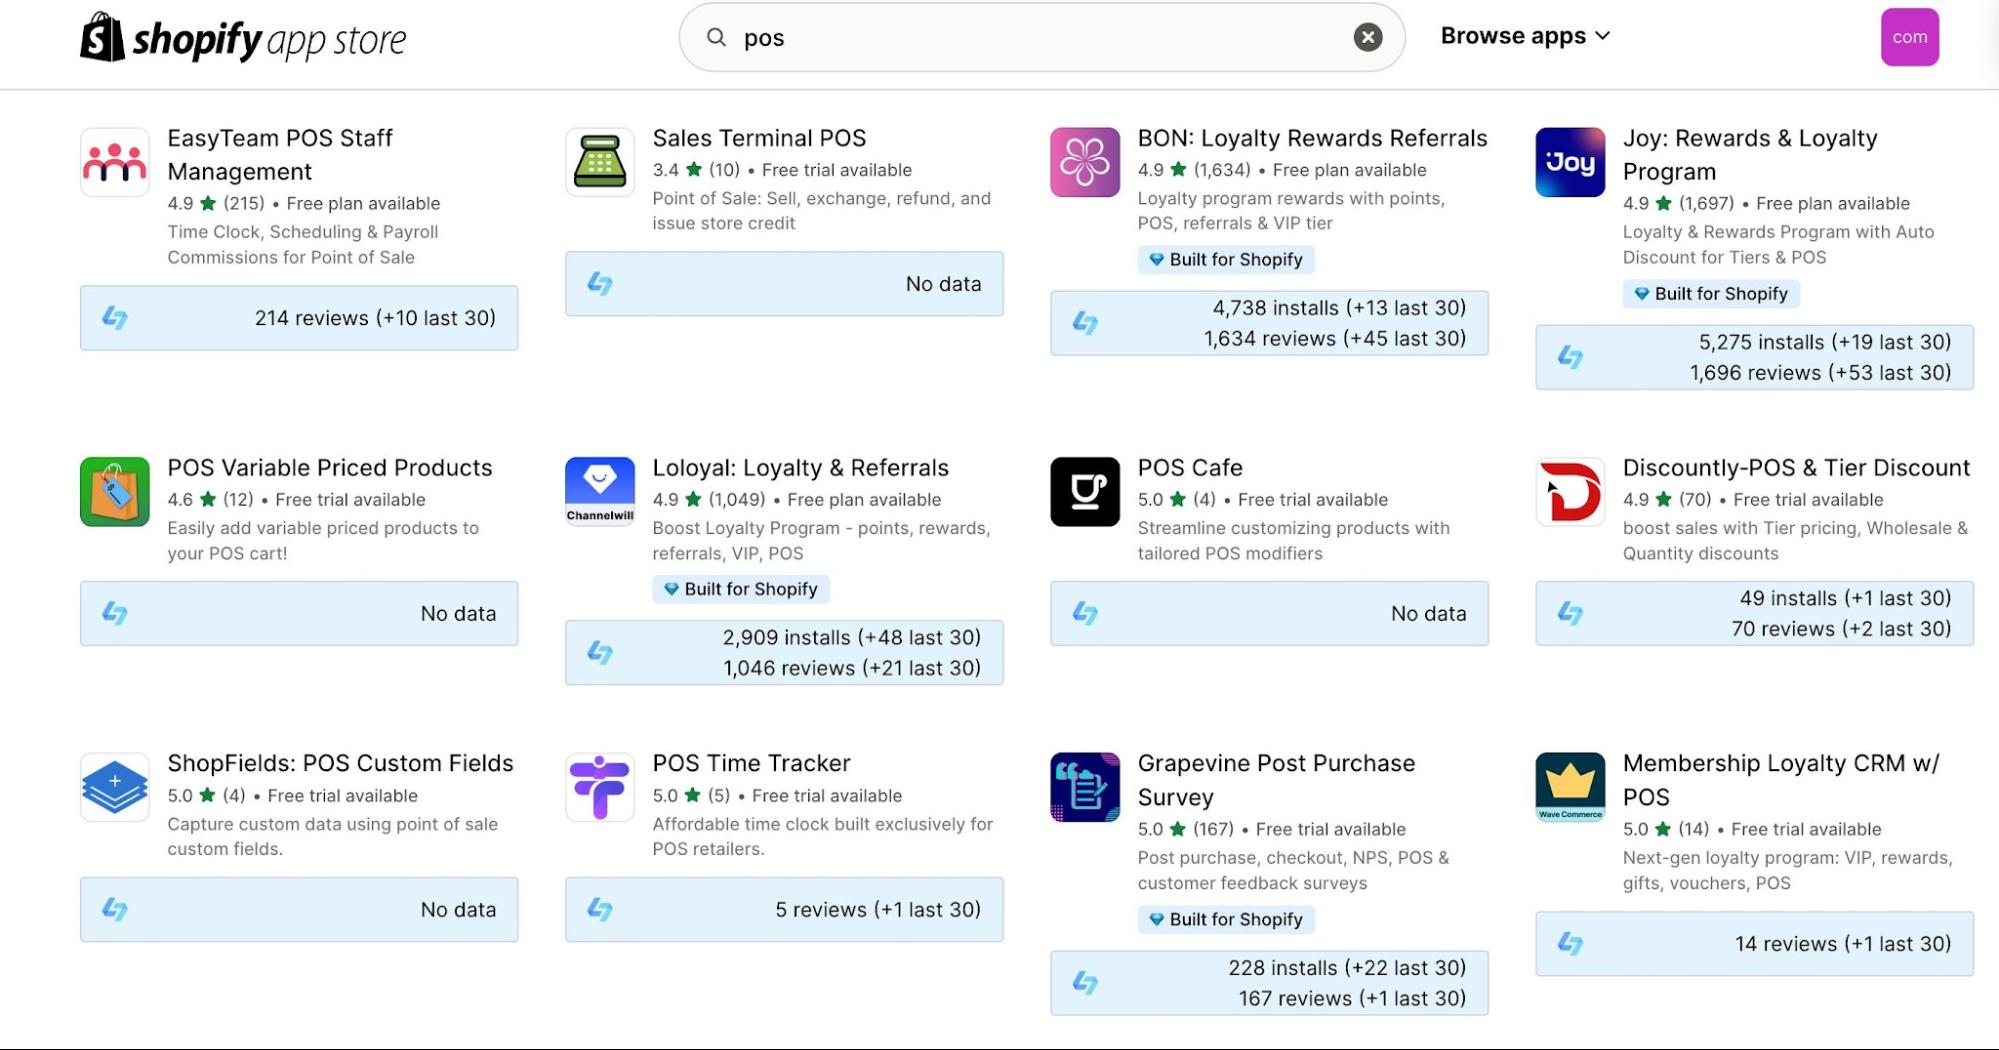Open Loloyal: Loyalty & Referrals title
Screen dimensions: 1999x1050
tap(800, 468)
